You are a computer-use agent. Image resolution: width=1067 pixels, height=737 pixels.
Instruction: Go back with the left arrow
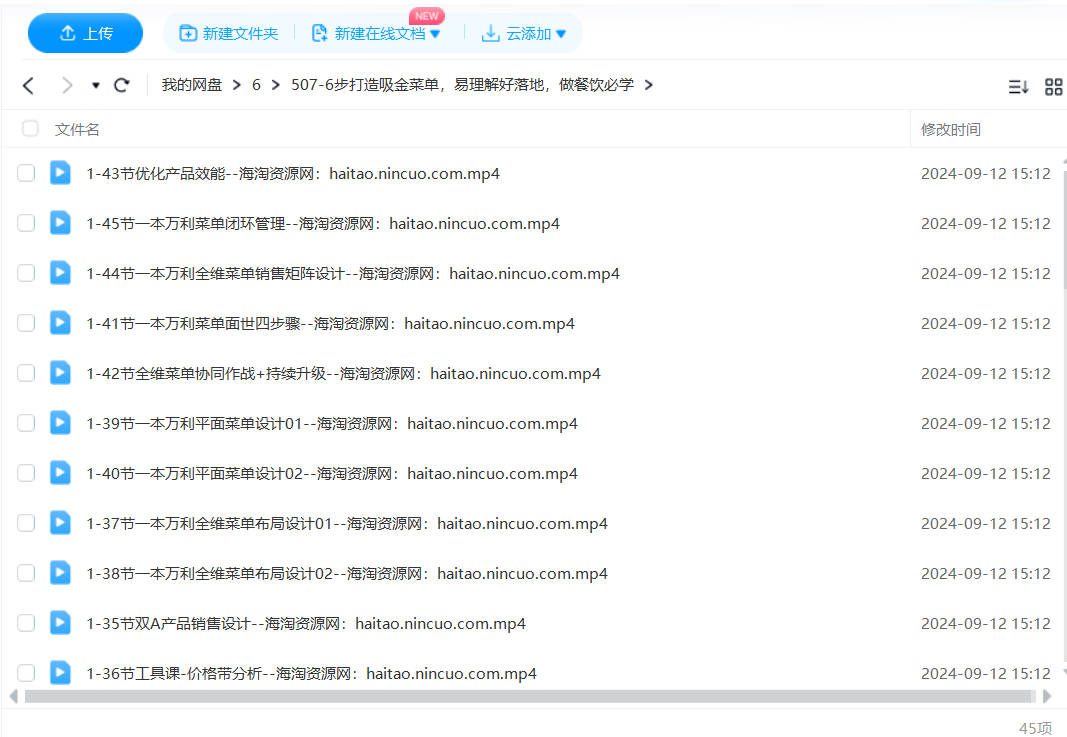click(28, 85)
